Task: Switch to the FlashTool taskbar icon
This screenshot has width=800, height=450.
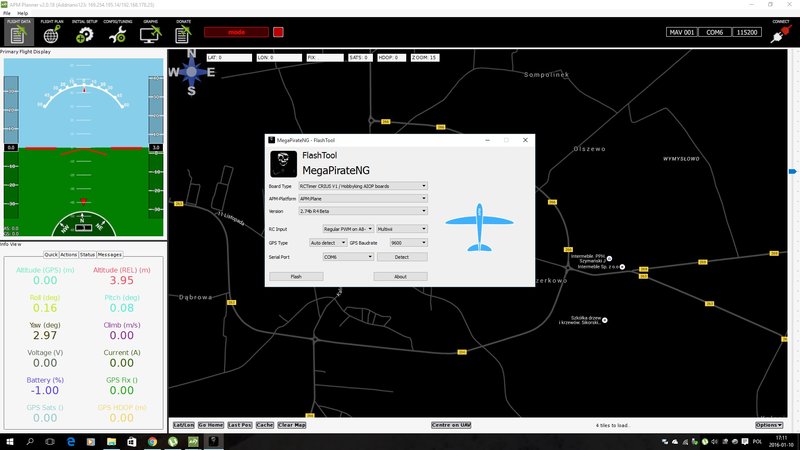Action: coord(213,442)
